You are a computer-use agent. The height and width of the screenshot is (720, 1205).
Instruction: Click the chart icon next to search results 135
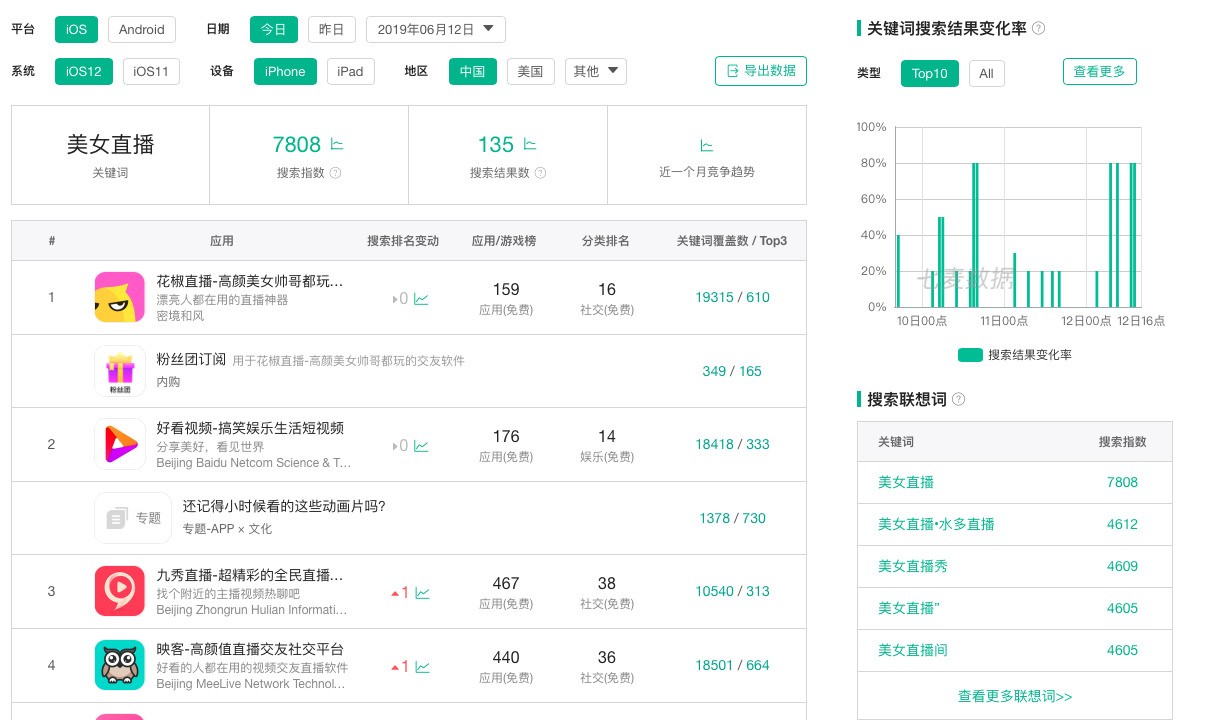[x=530, y=145]
